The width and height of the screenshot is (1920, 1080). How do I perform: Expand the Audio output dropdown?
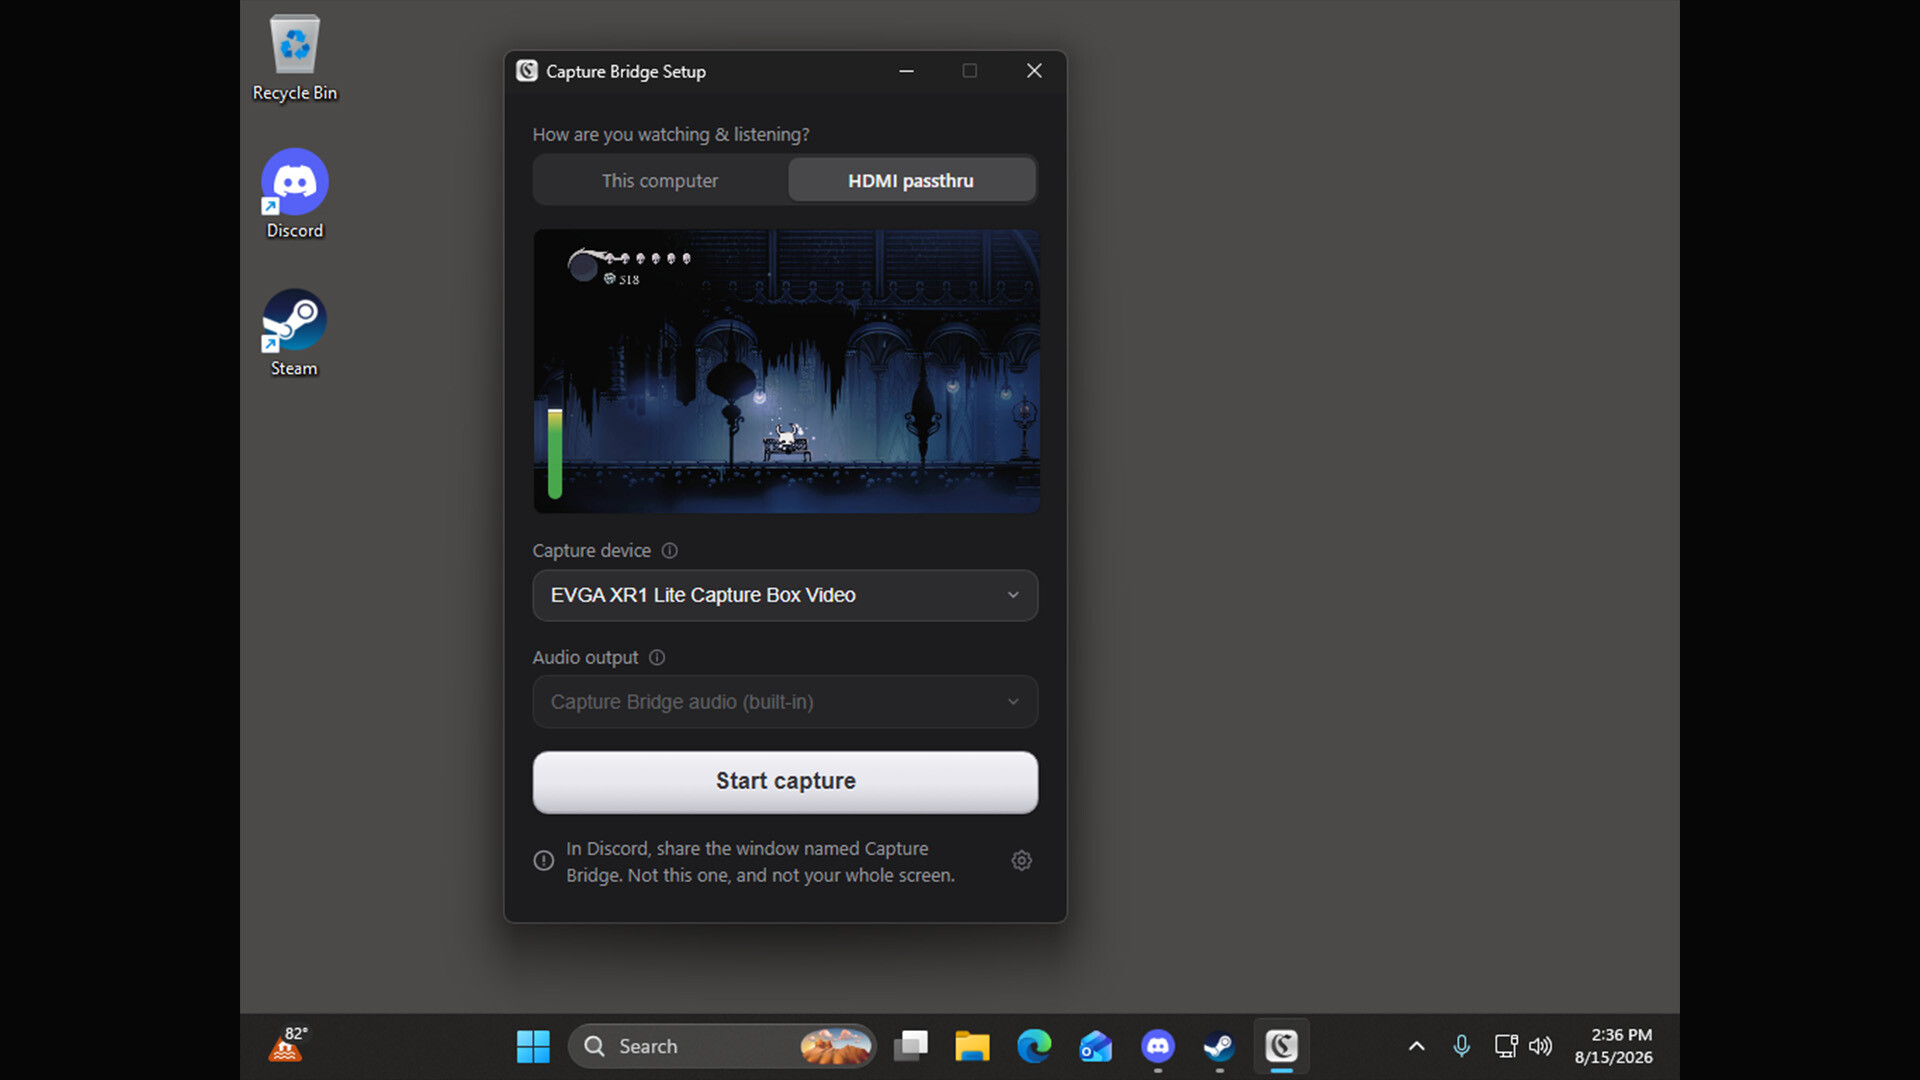click(785, 702)
